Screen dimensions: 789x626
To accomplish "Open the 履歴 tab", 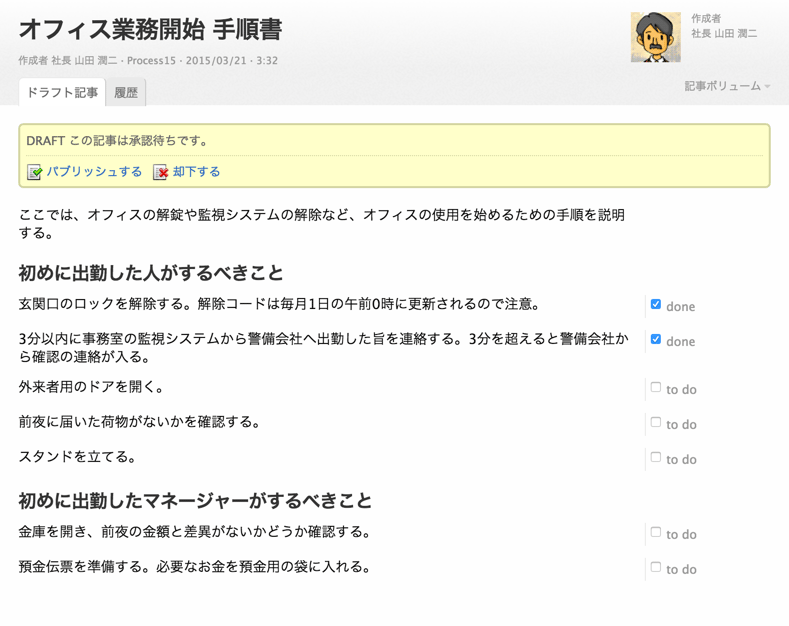I will 126,93.
